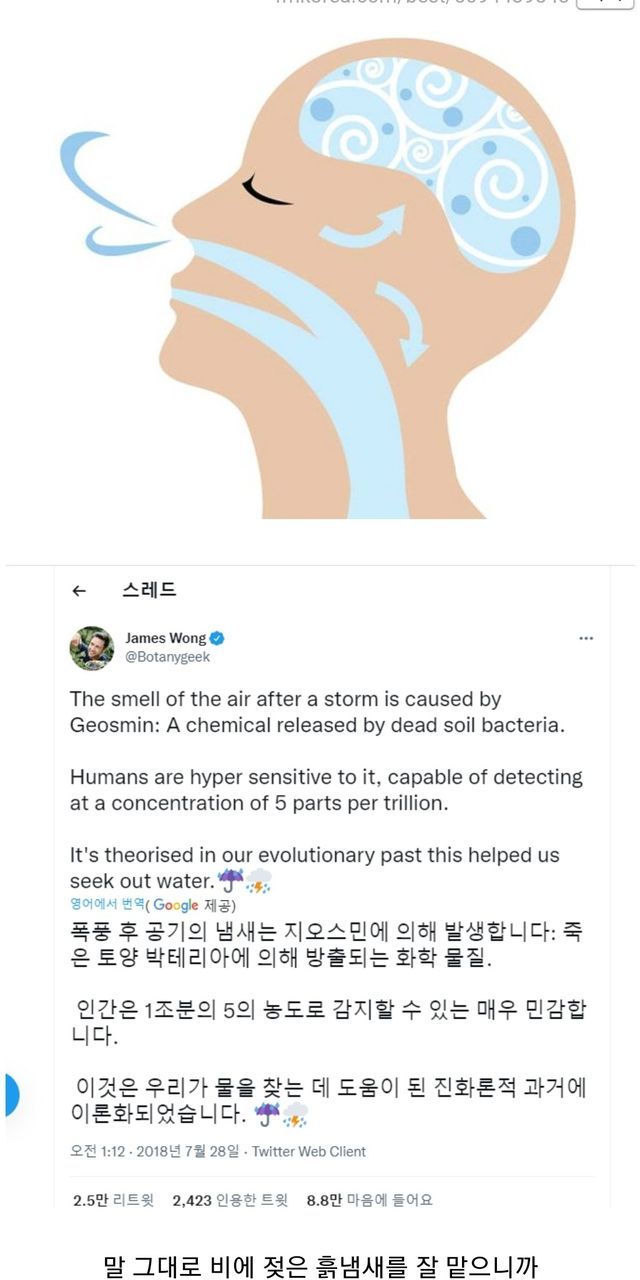View the 2,423 인용한 트윗 list
640x1280 pixels.
tap(230, 1200)
